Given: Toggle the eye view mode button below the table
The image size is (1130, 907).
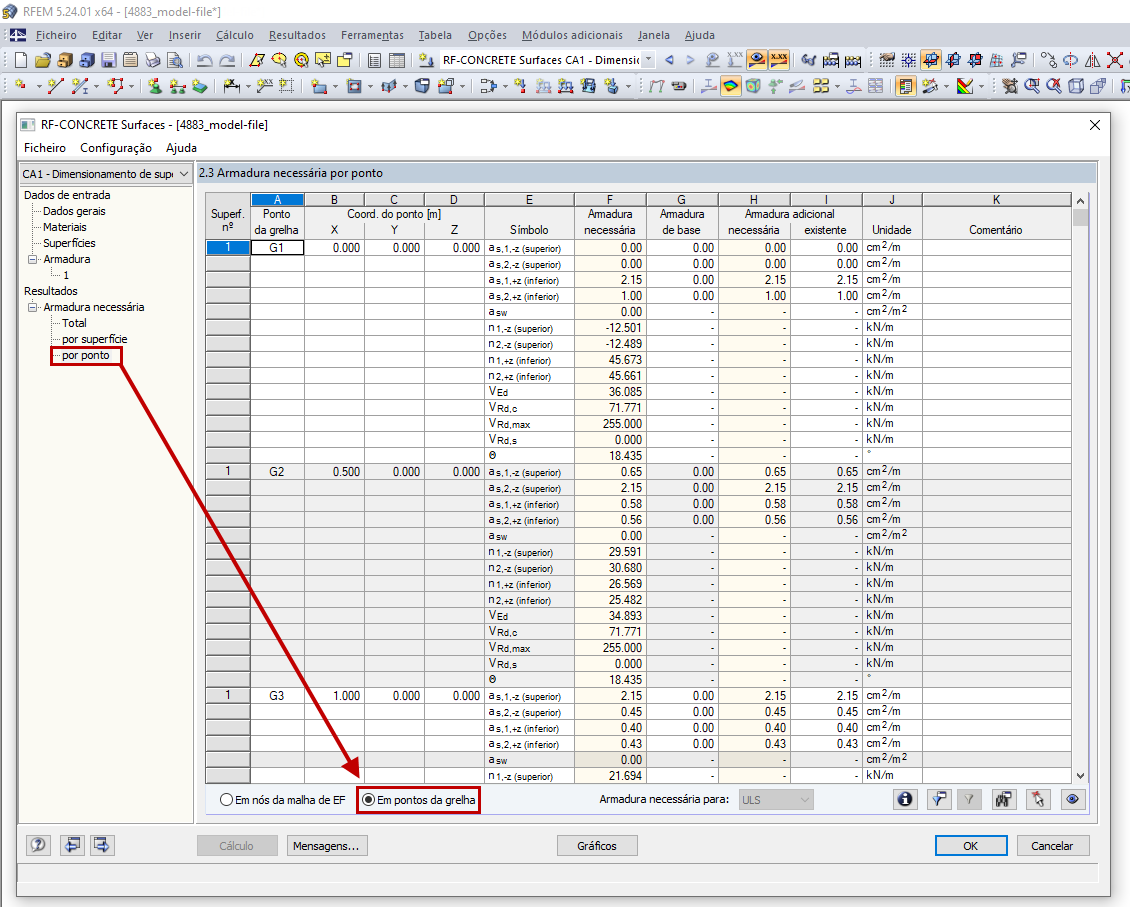Looking at the screenshot, I should tap(1072, 799).
